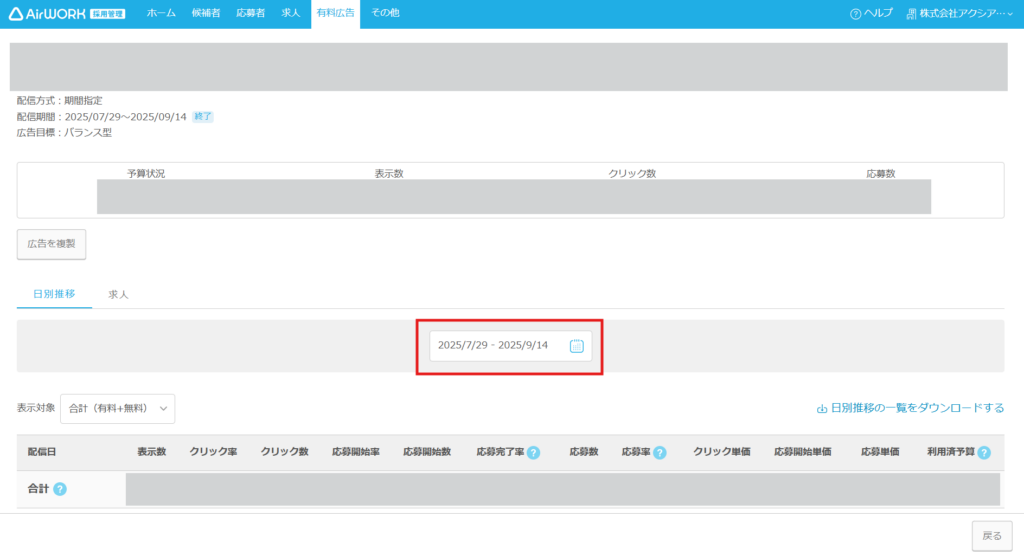Viewport: 1024px width, 556px height.
Task: Click help icon next to 応募完了率
Action: pos(533,453)
